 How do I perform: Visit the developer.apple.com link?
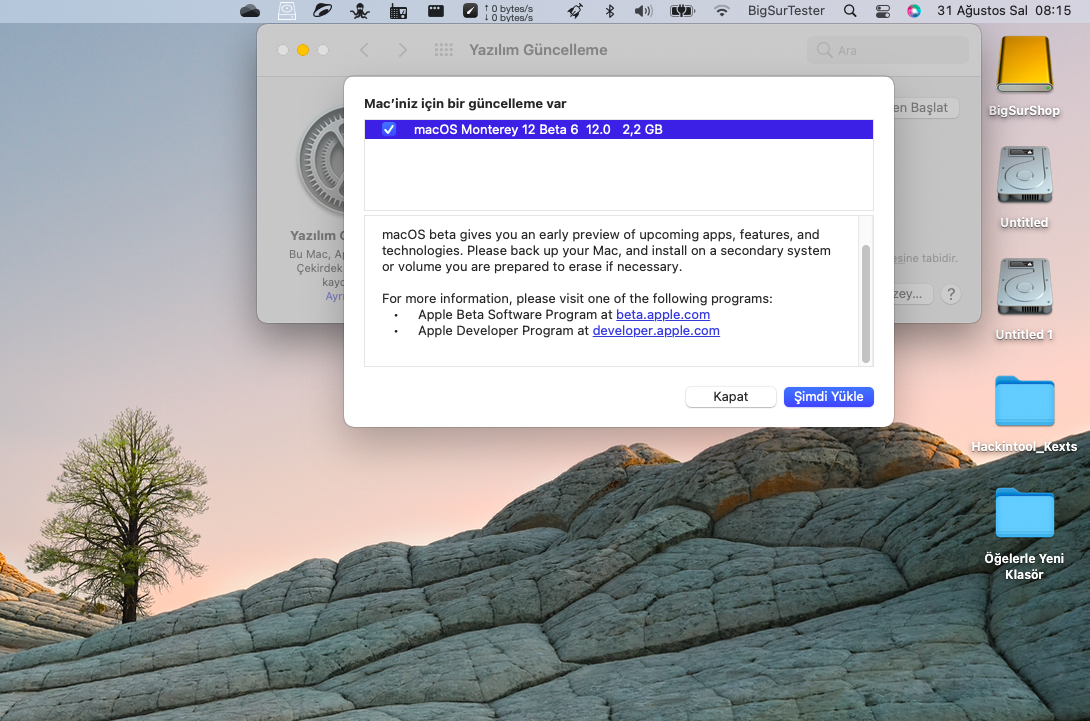656,330
